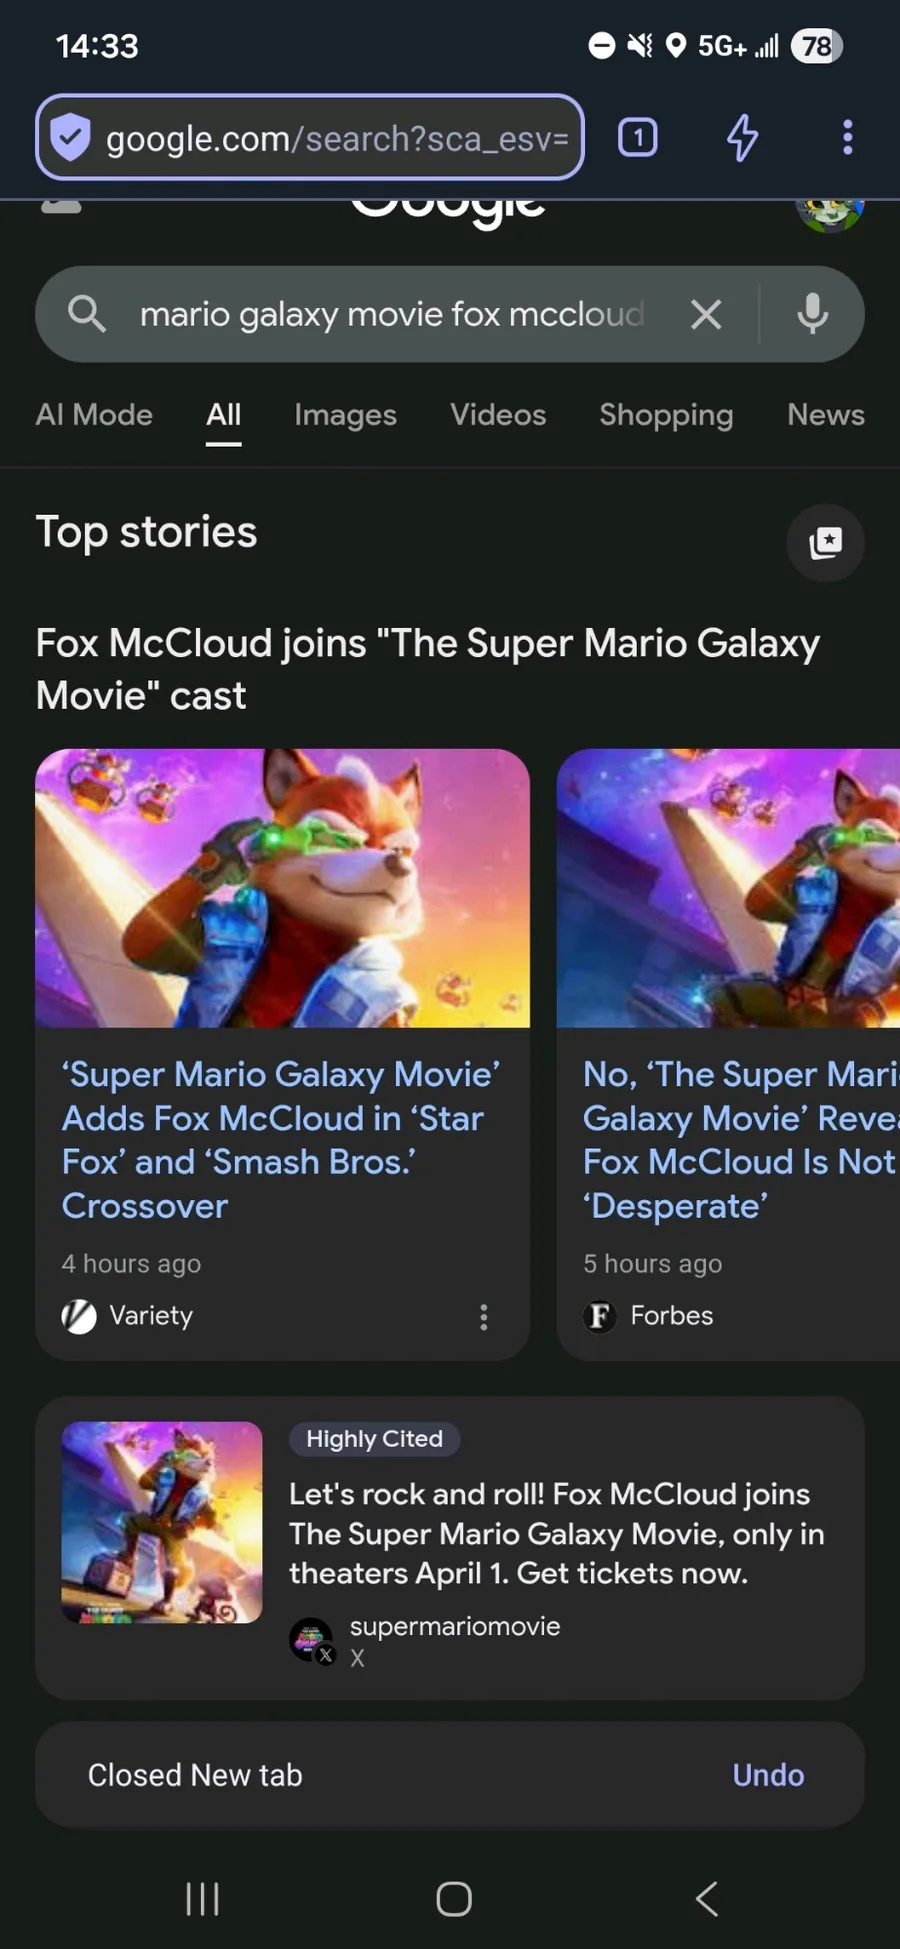Open Variety's Fox McCloud article headline
Screen dimensions: 900x1949
click(280, 1140)
